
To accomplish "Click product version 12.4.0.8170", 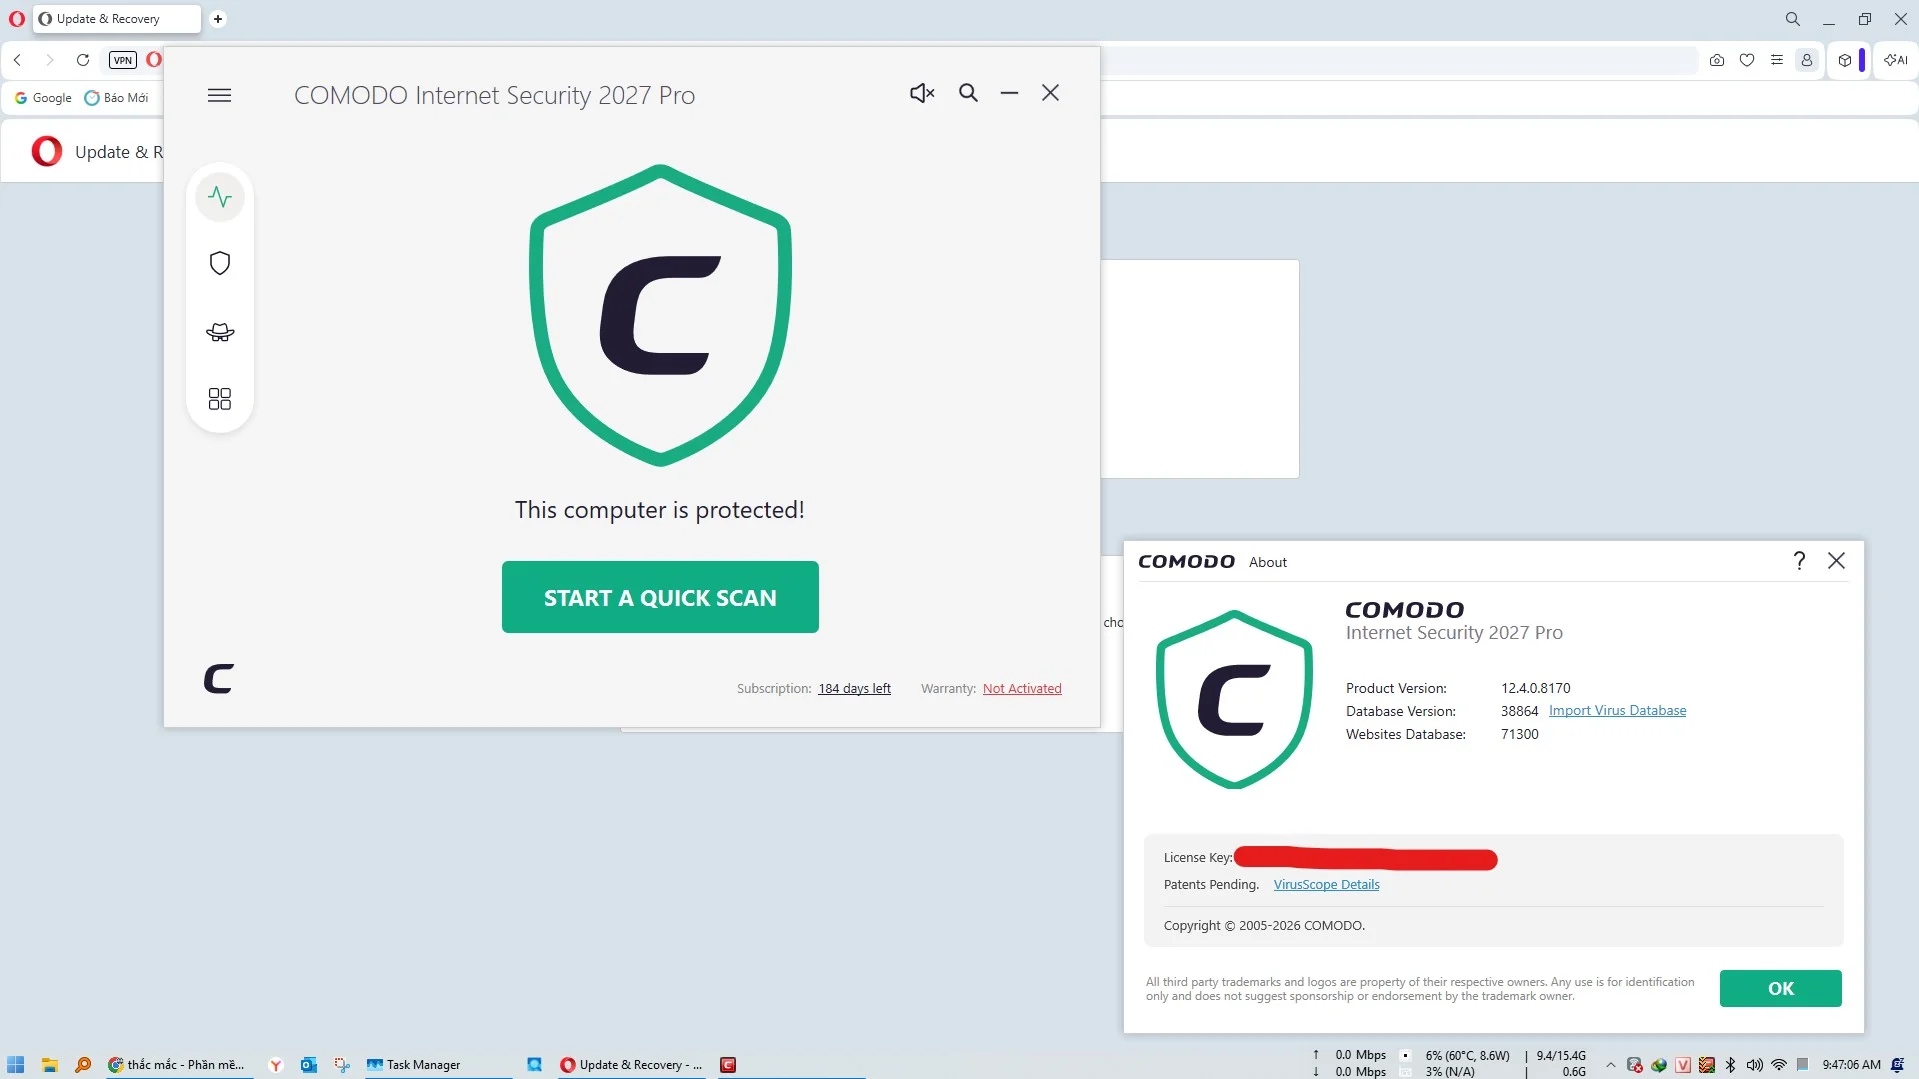I will pos(1535,688).
